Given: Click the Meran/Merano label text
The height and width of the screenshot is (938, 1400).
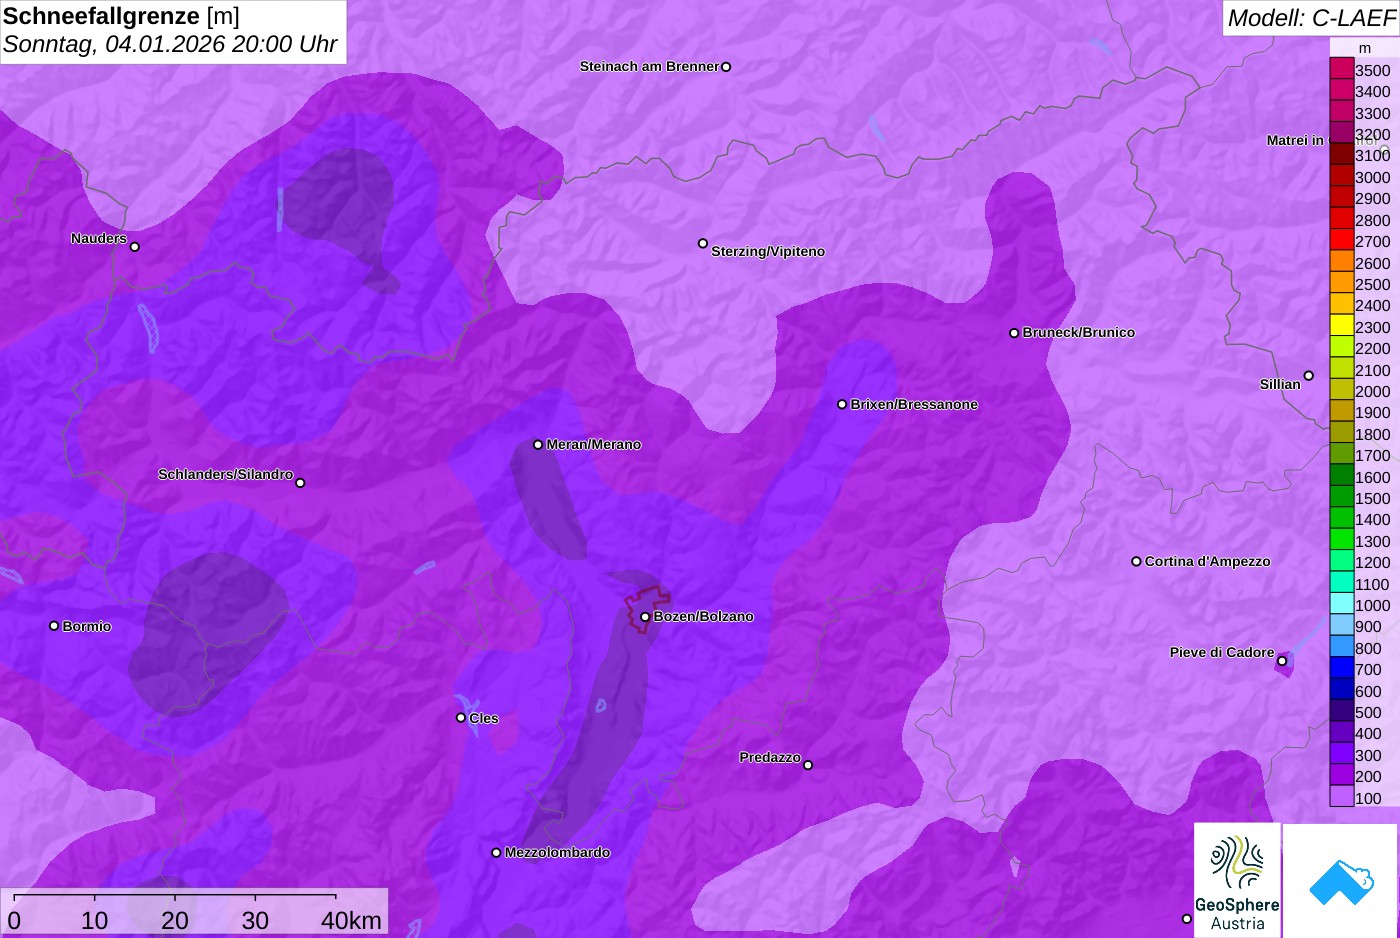Looking at the screenshot, I should pos(593,445).
